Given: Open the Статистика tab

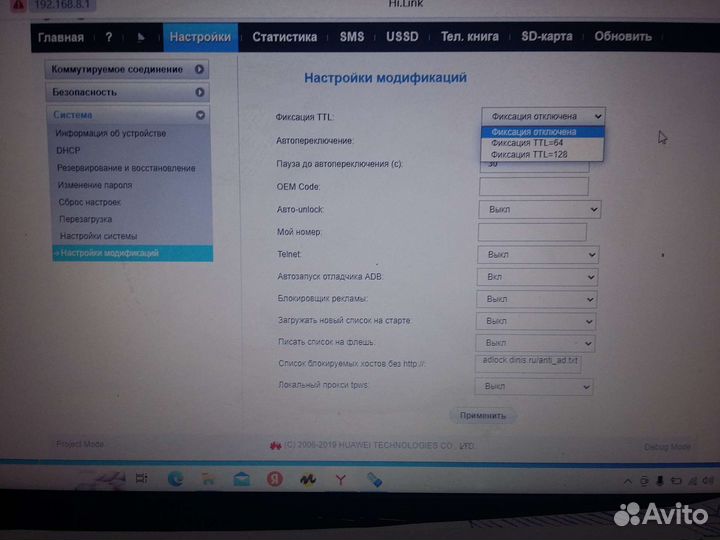Looking at the screenshot, I should coord(284,37).
